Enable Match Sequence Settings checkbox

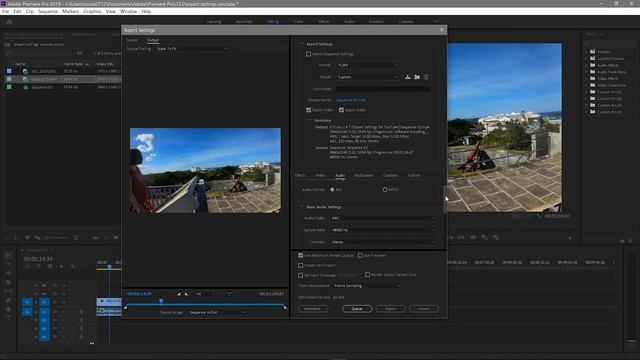point(309,54)
